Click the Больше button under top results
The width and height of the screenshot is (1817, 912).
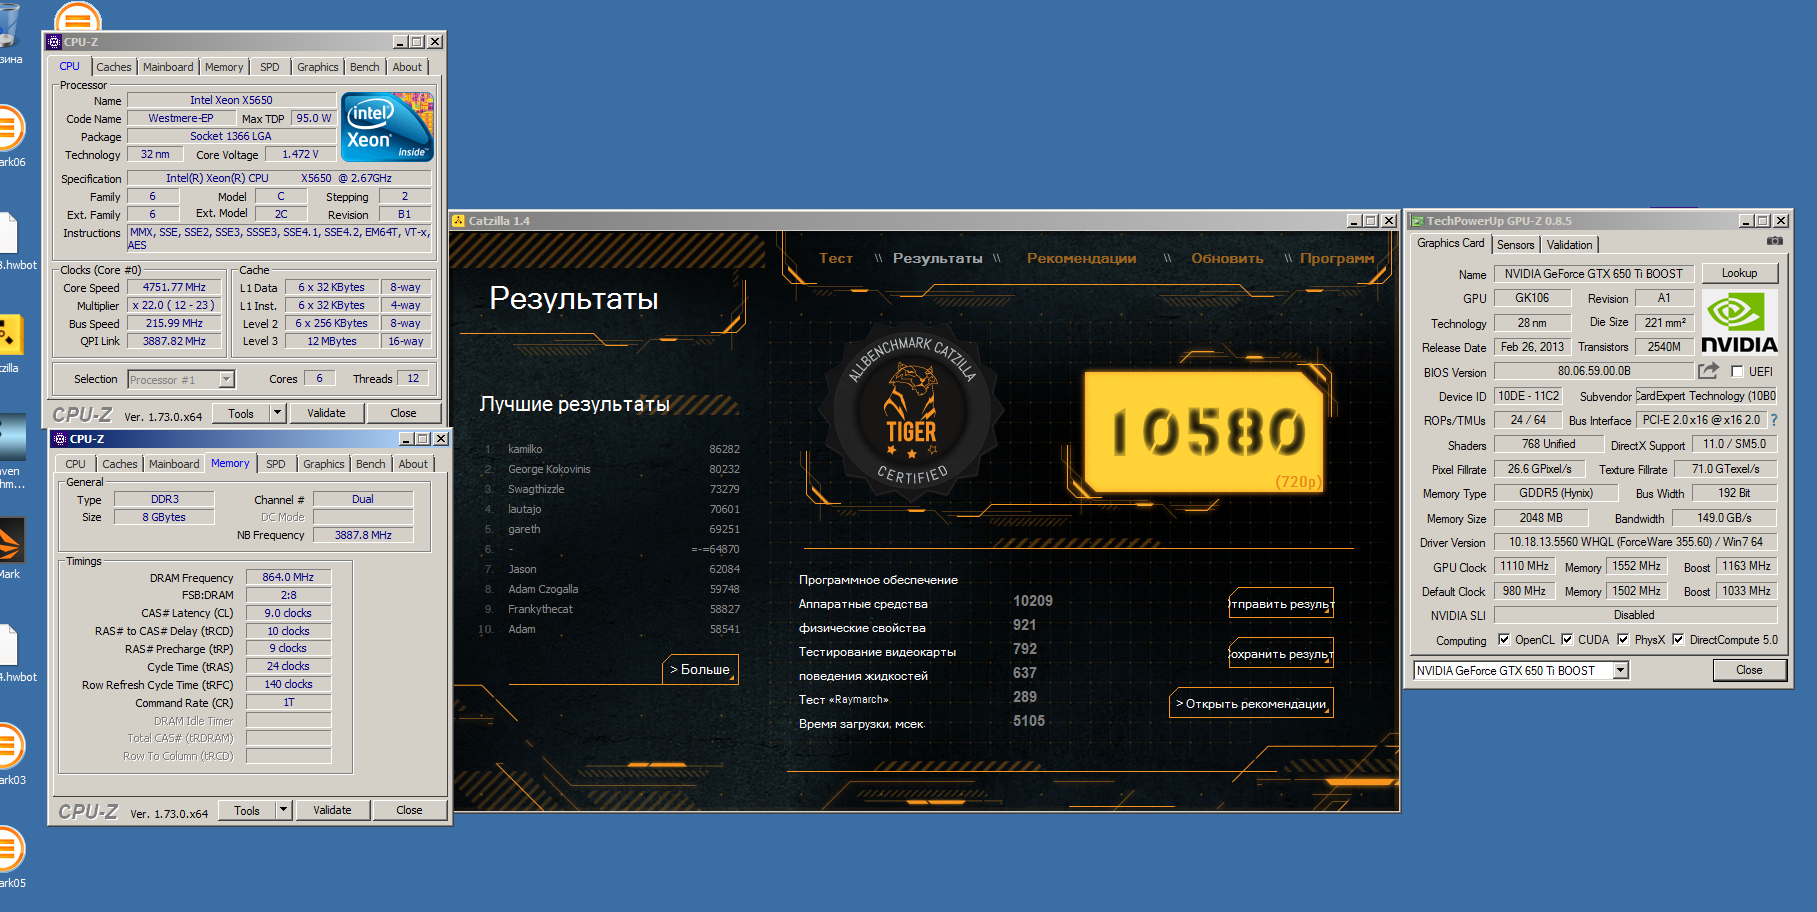pos(700,669)
